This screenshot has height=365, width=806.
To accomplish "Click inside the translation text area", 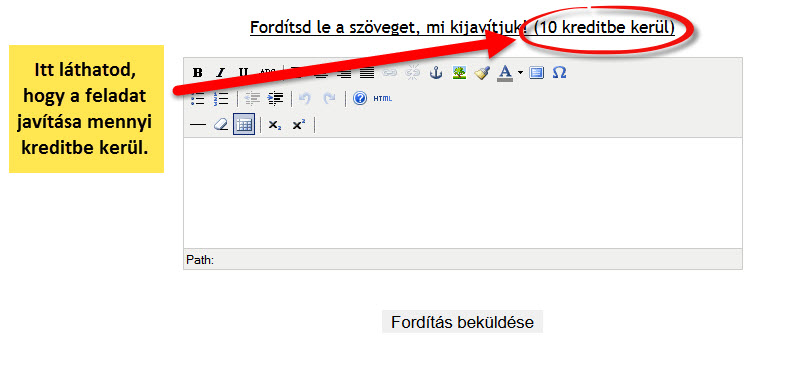I will tap(463, 193).
